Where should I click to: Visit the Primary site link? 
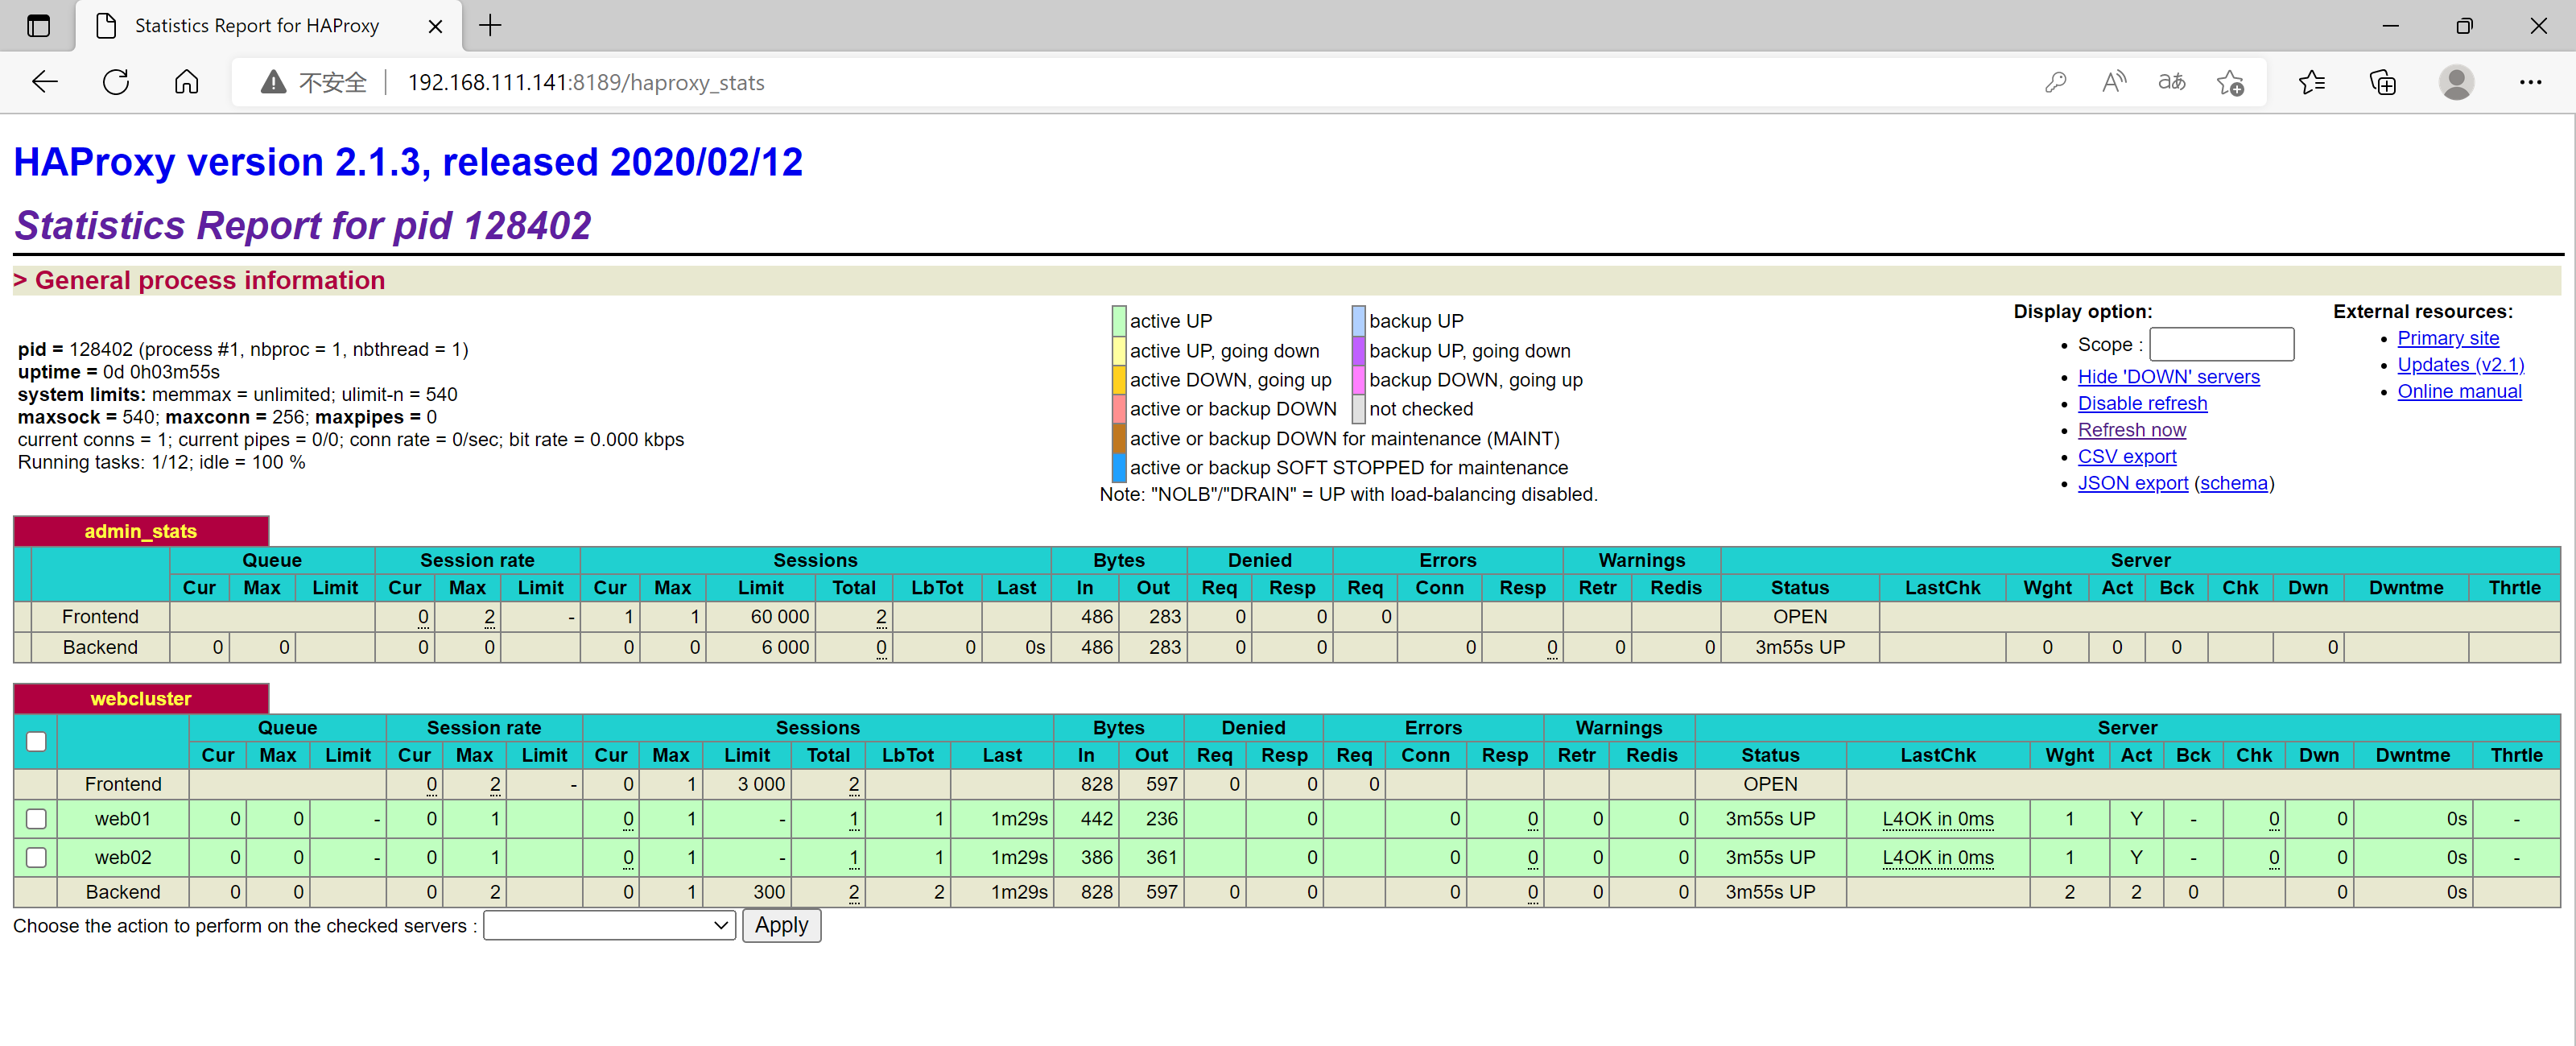click(x=2447, y=338)
